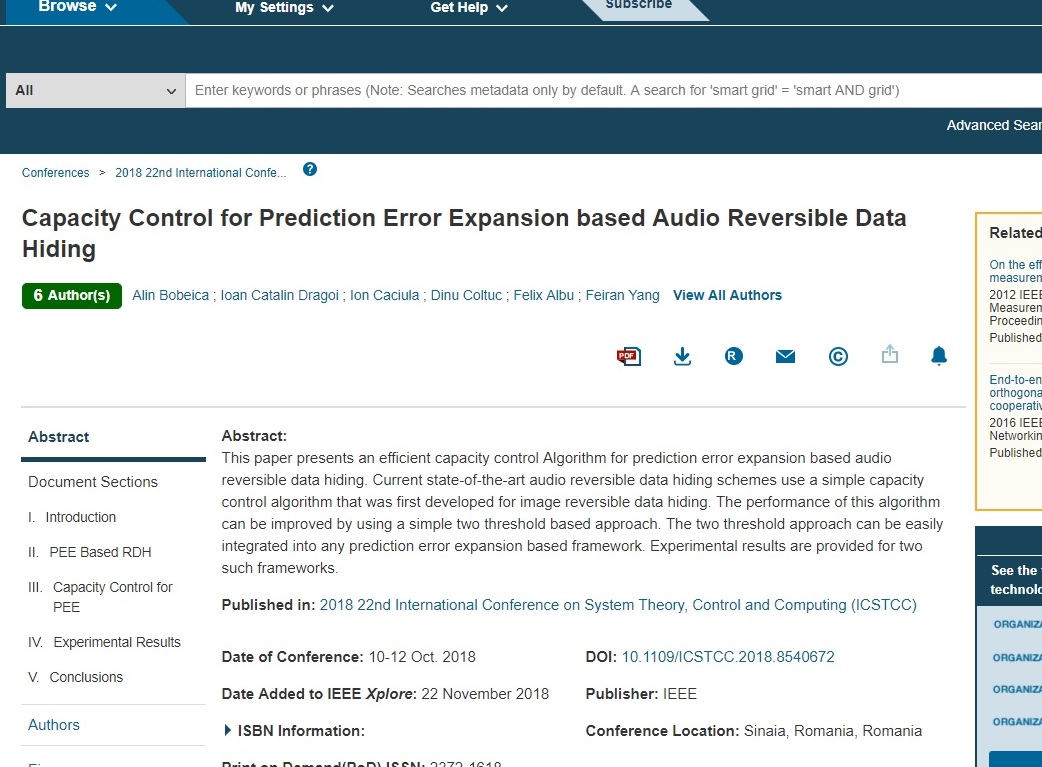Select Document Sections in the sidebar

pyautogui.click(x=93, y=482)
